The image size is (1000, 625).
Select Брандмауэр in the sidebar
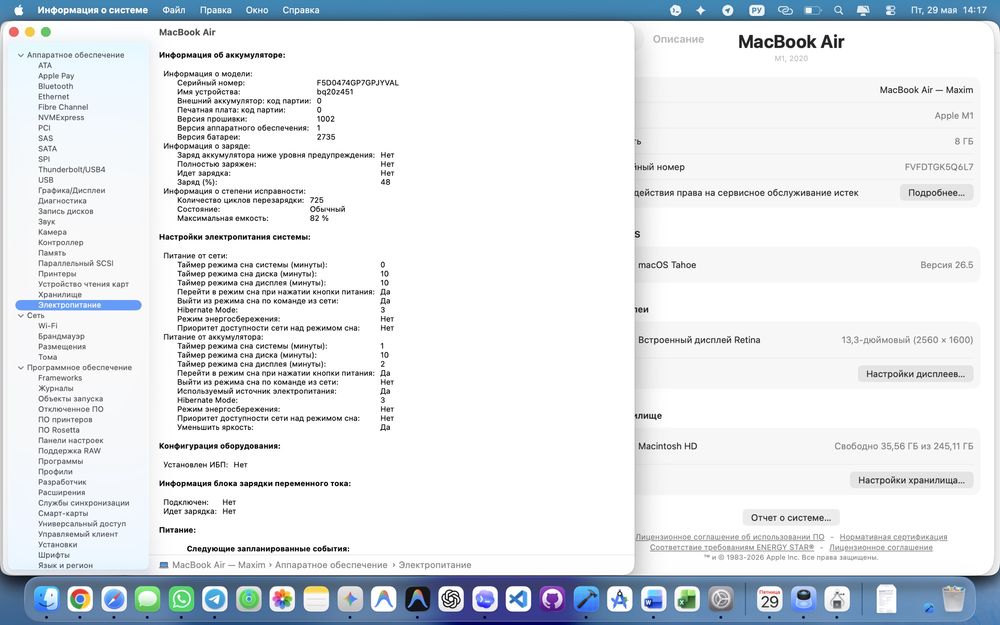(x=61, y=336)
